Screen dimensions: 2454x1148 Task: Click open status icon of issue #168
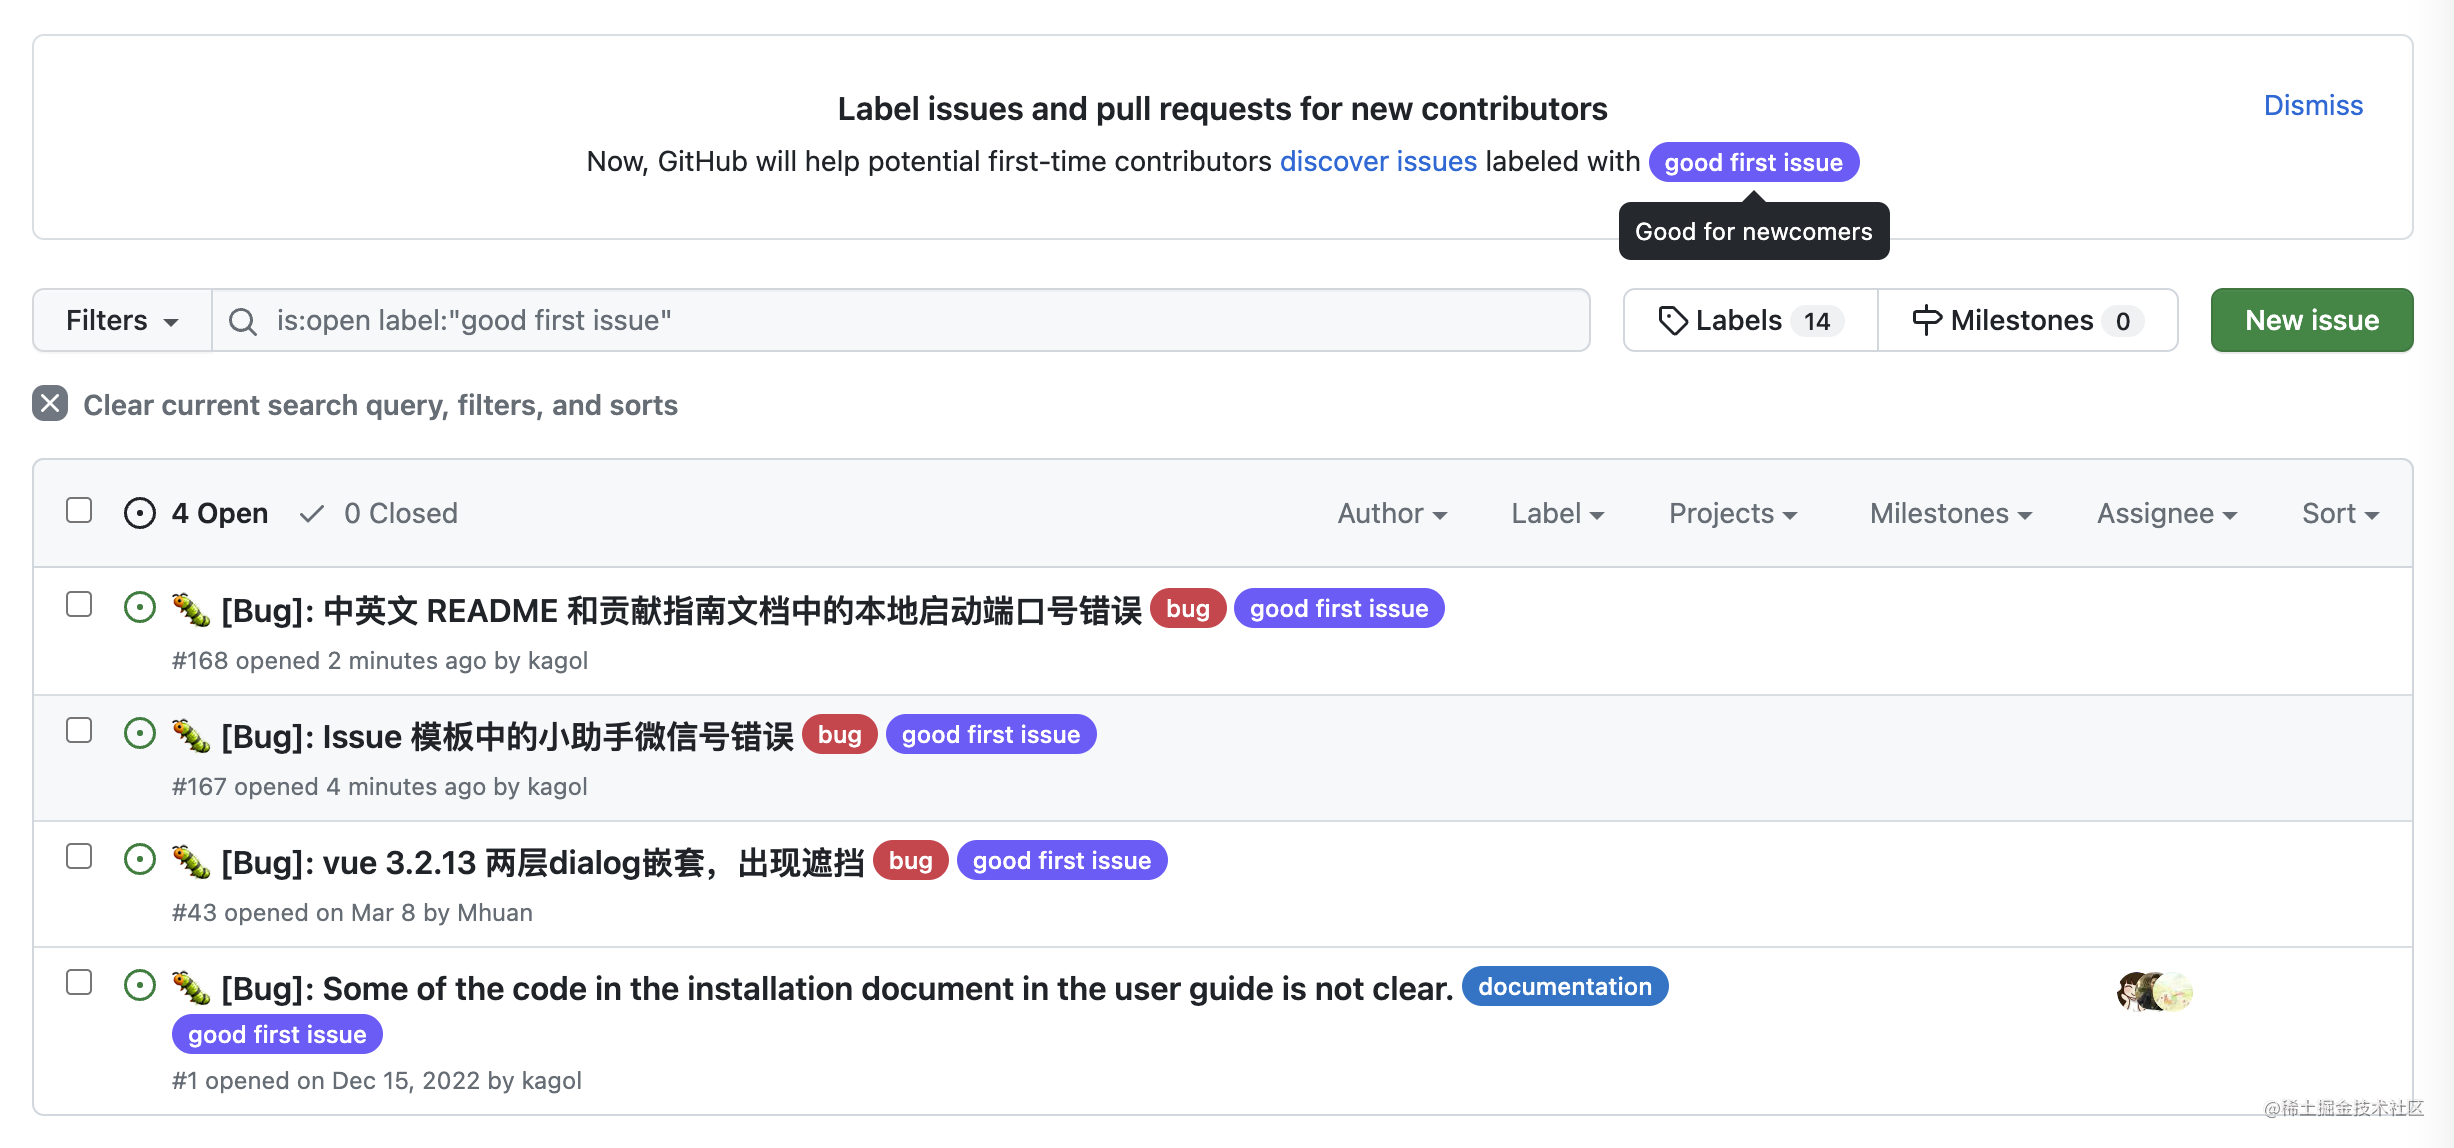[x=140, y=608]
